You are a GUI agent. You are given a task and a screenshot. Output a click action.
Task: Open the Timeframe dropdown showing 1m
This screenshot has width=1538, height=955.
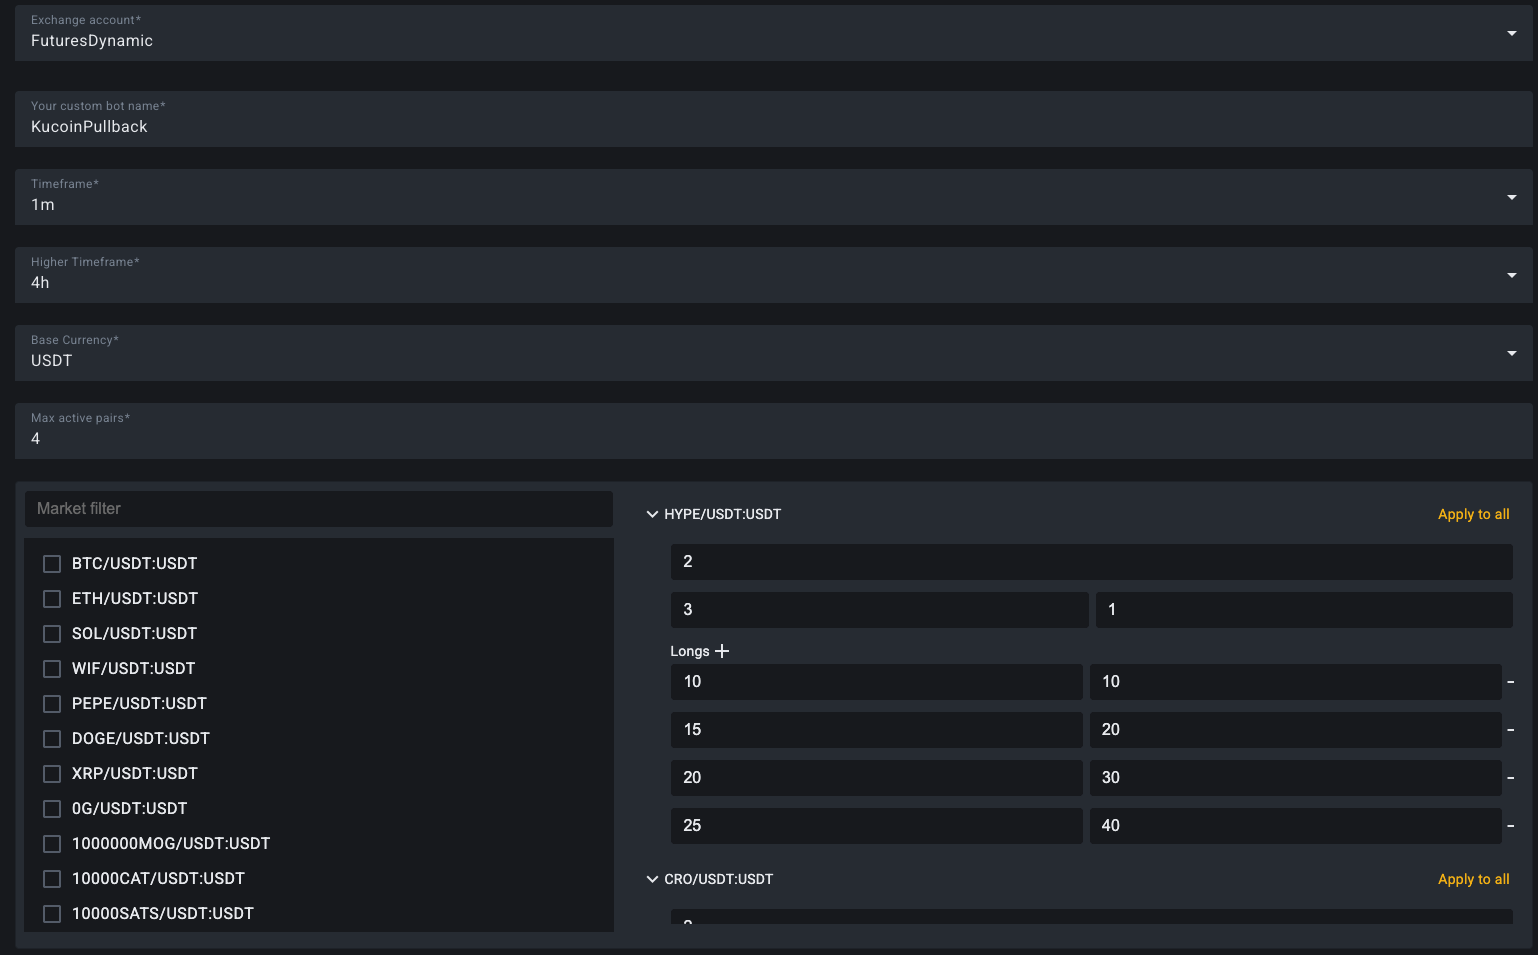[1511, 197]
